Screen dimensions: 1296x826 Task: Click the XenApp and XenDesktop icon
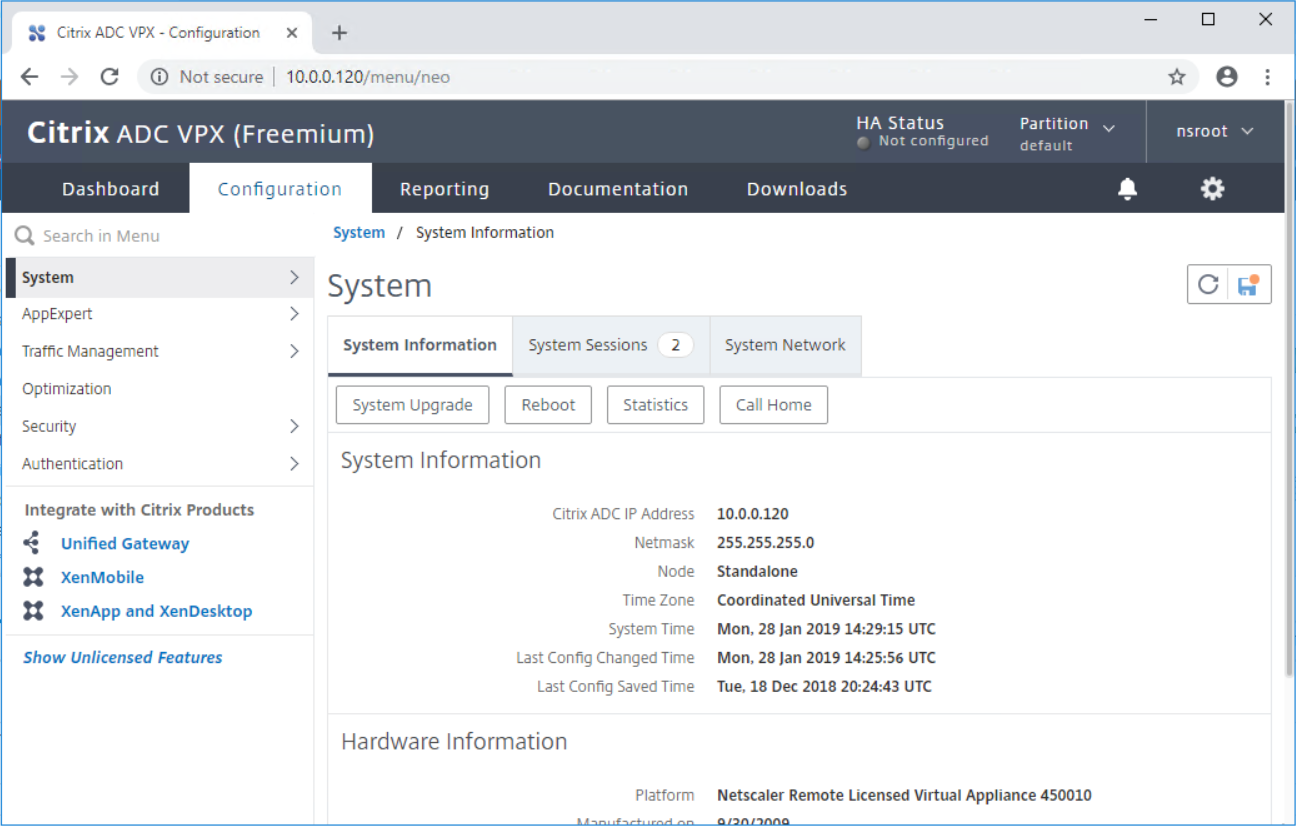pyautogui.click(x=33, y=611)
